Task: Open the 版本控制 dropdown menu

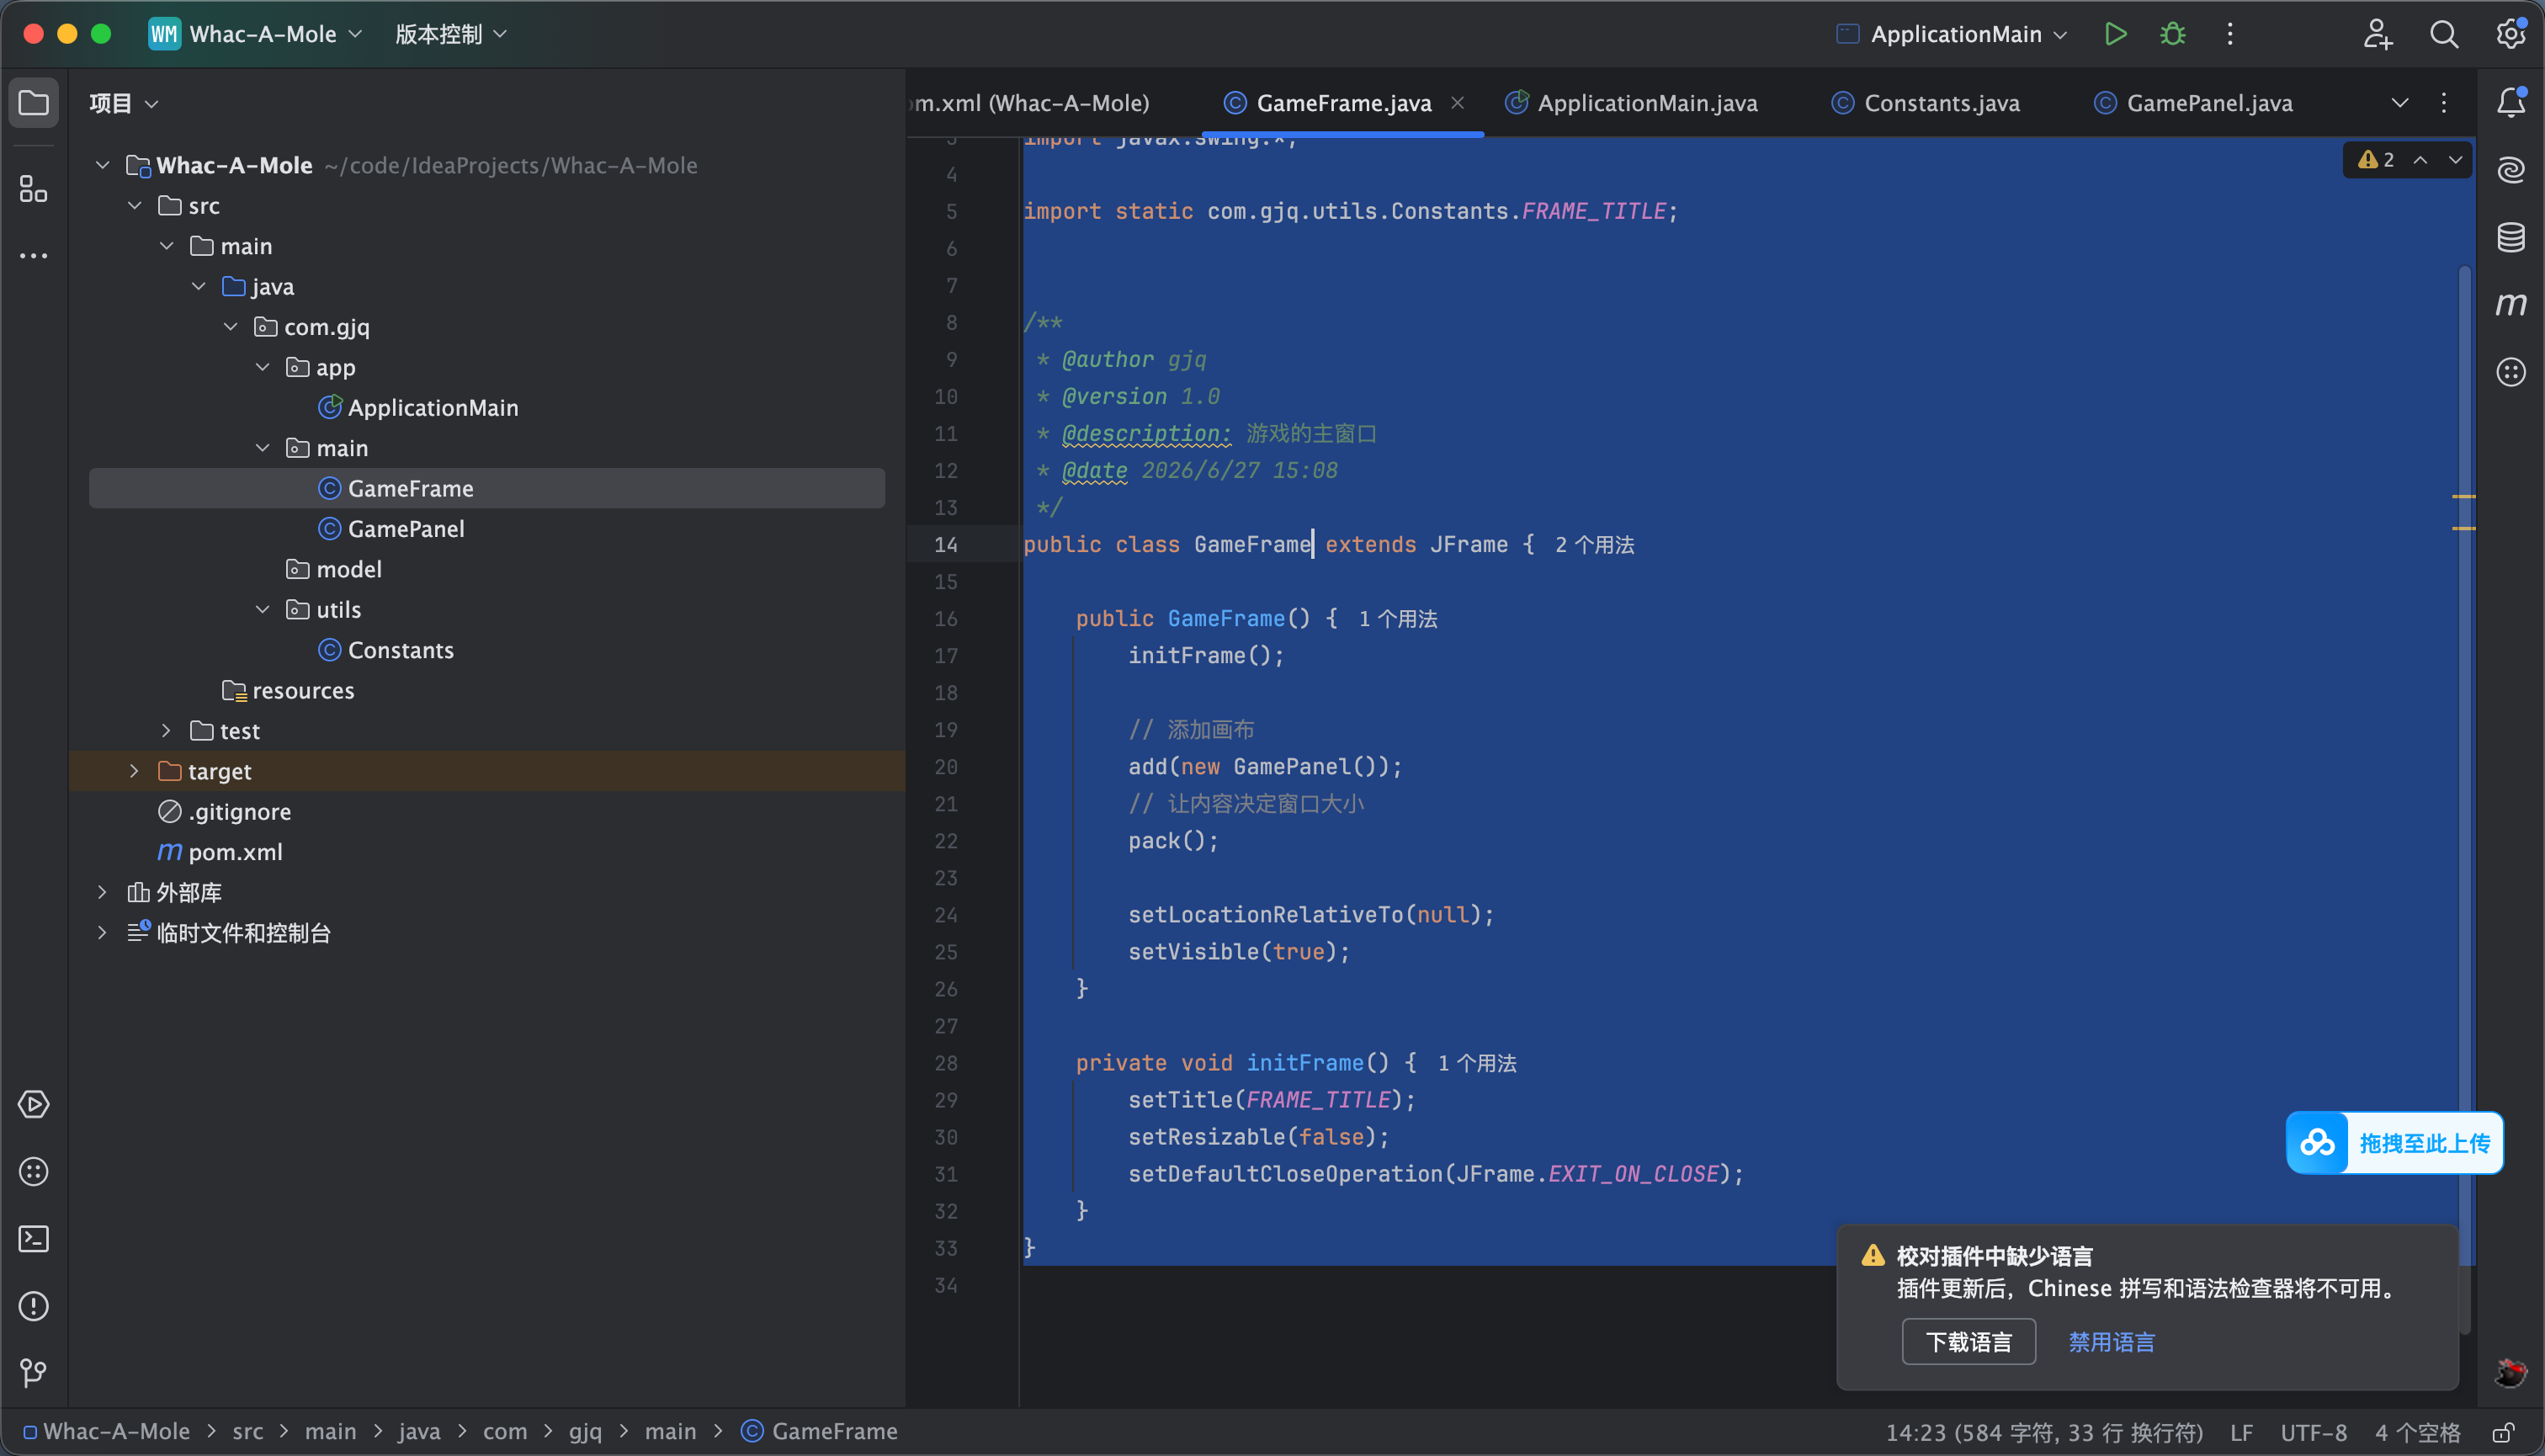Action: [x=451, y=34]
